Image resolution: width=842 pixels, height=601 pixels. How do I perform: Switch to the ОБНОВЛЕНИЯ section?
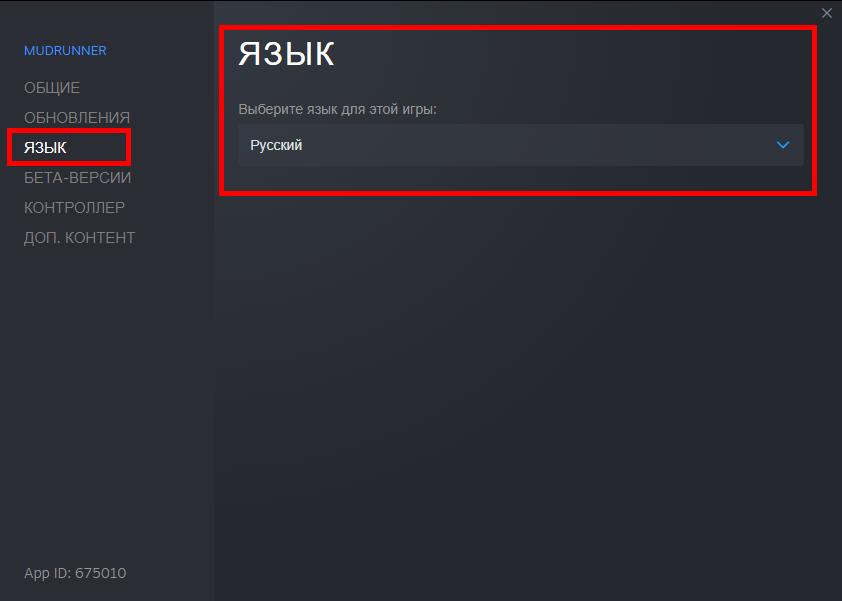tap(77, 118)
